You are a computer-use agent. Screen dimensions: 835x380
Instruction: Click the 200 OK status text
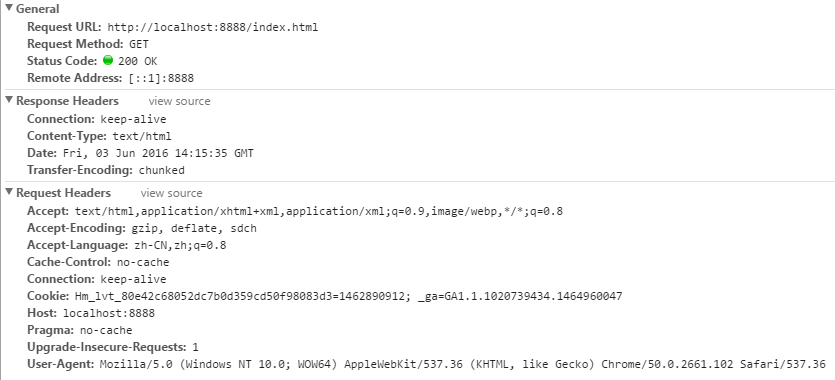[137, 61]
